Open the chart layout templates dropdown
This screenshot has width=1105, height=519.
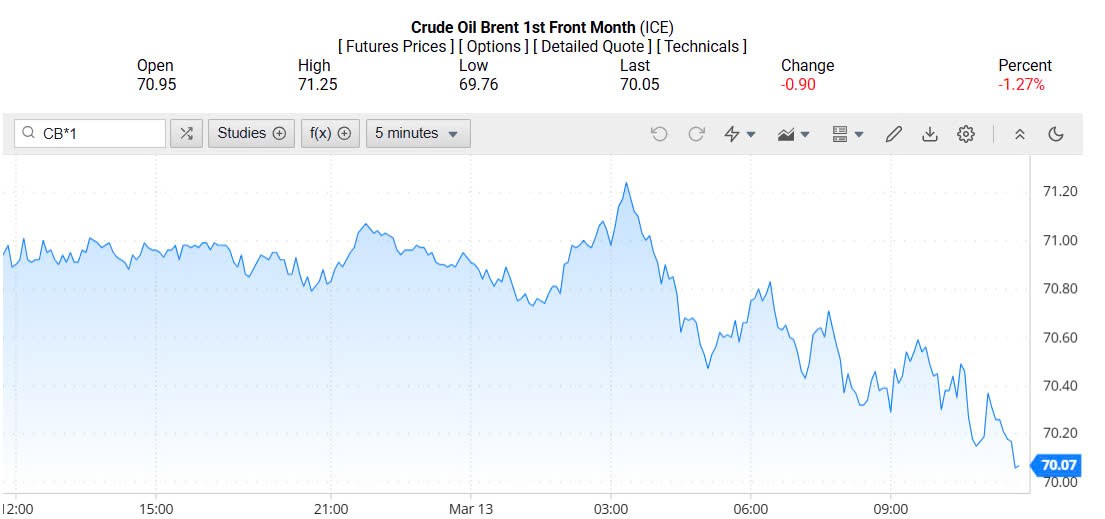coord(847,134)
